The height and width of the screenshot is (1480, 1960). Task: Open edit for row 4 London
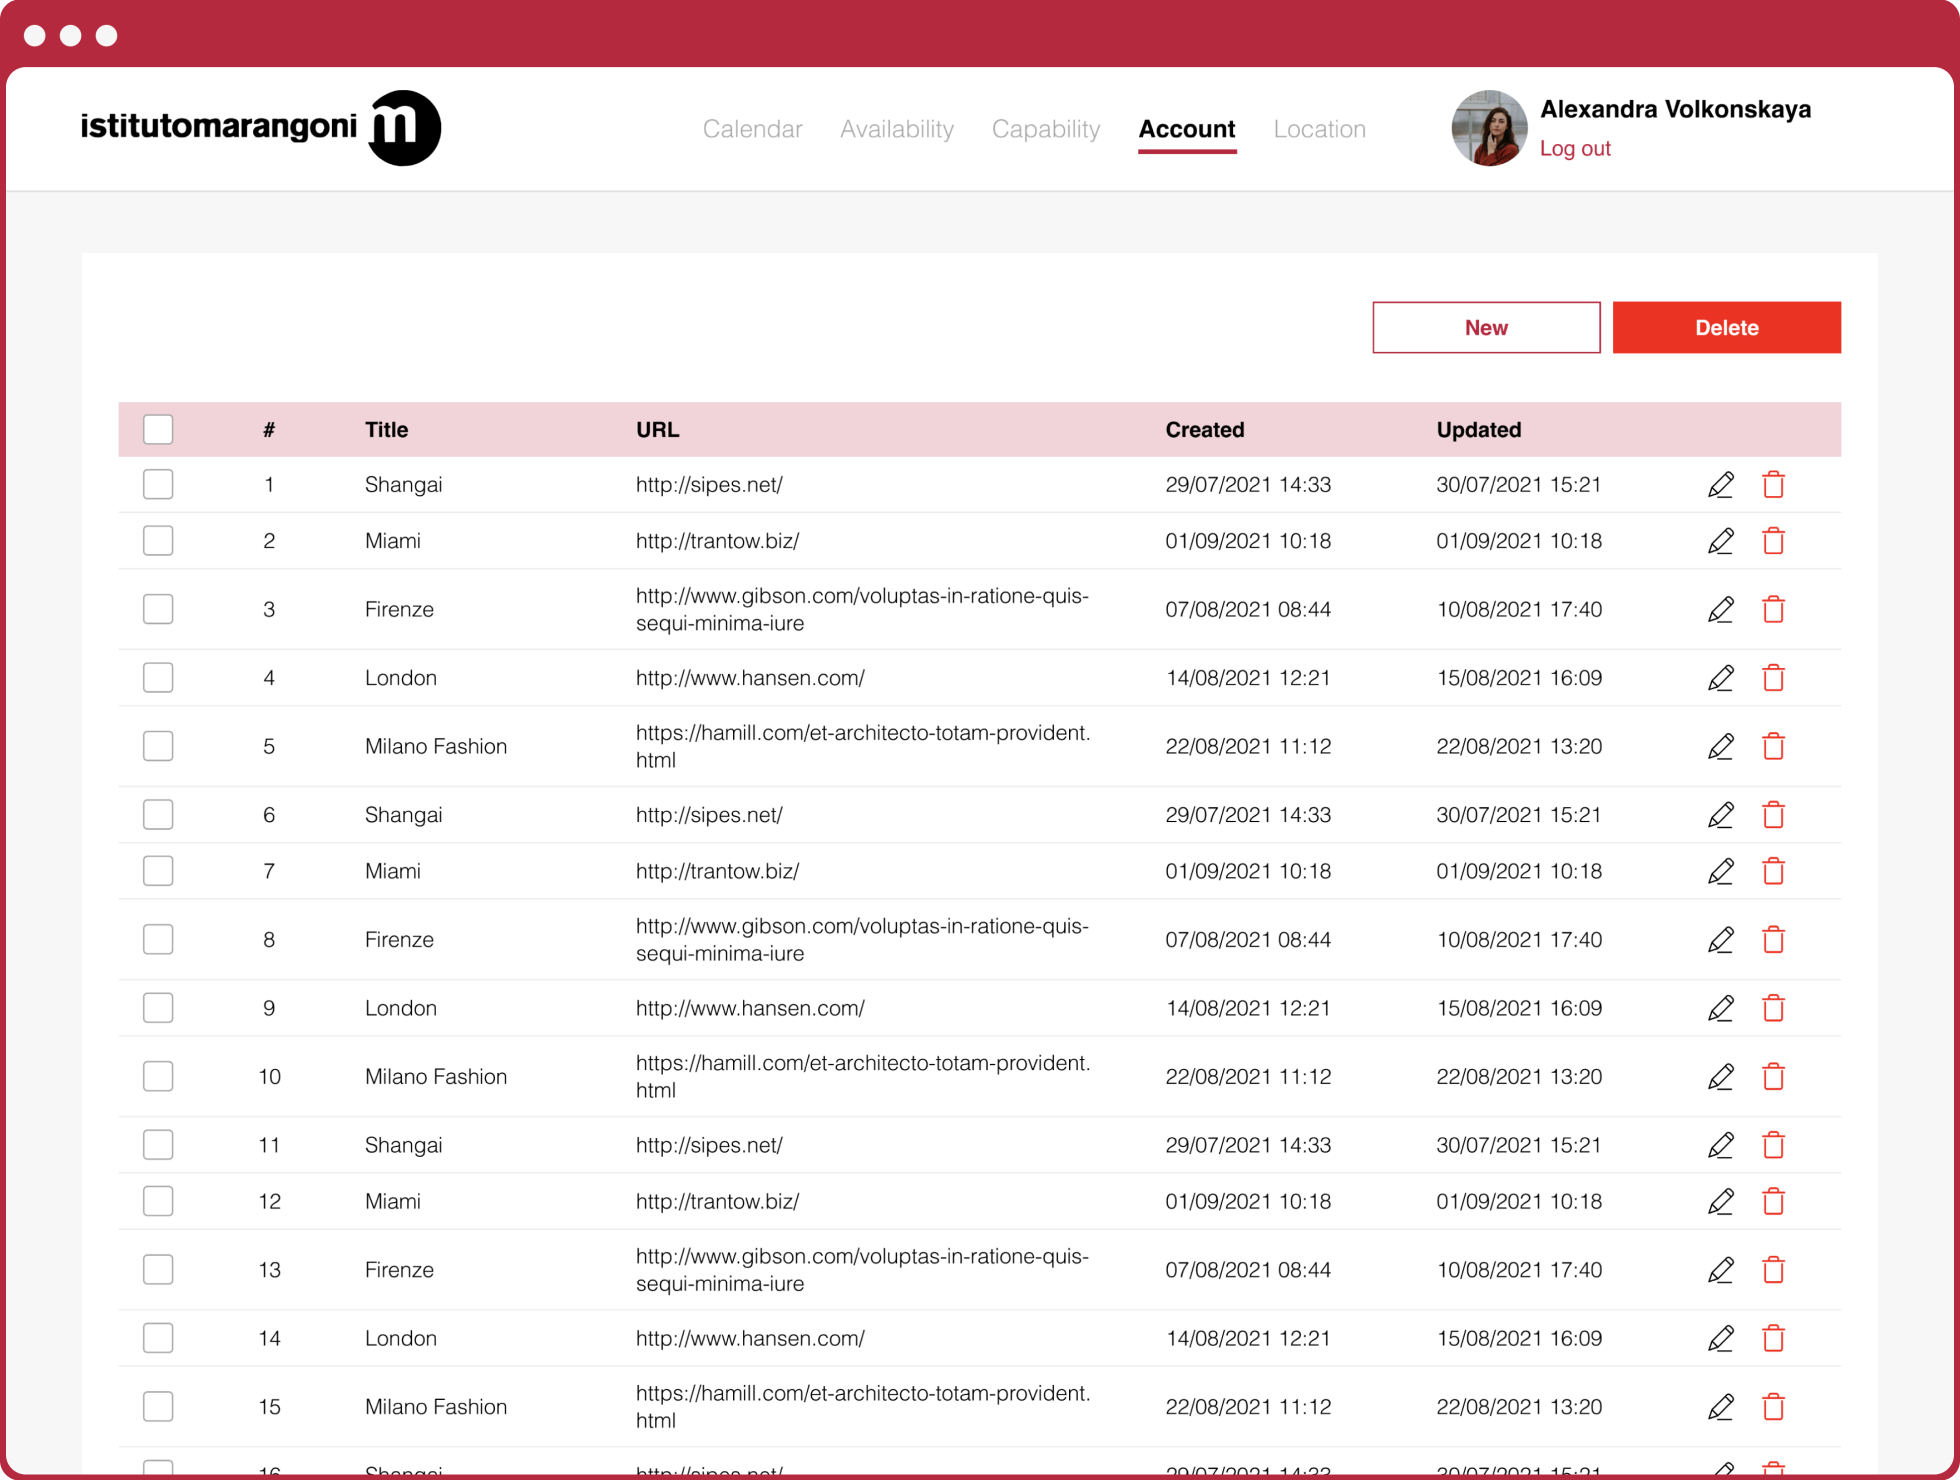tap(1720, 678)
